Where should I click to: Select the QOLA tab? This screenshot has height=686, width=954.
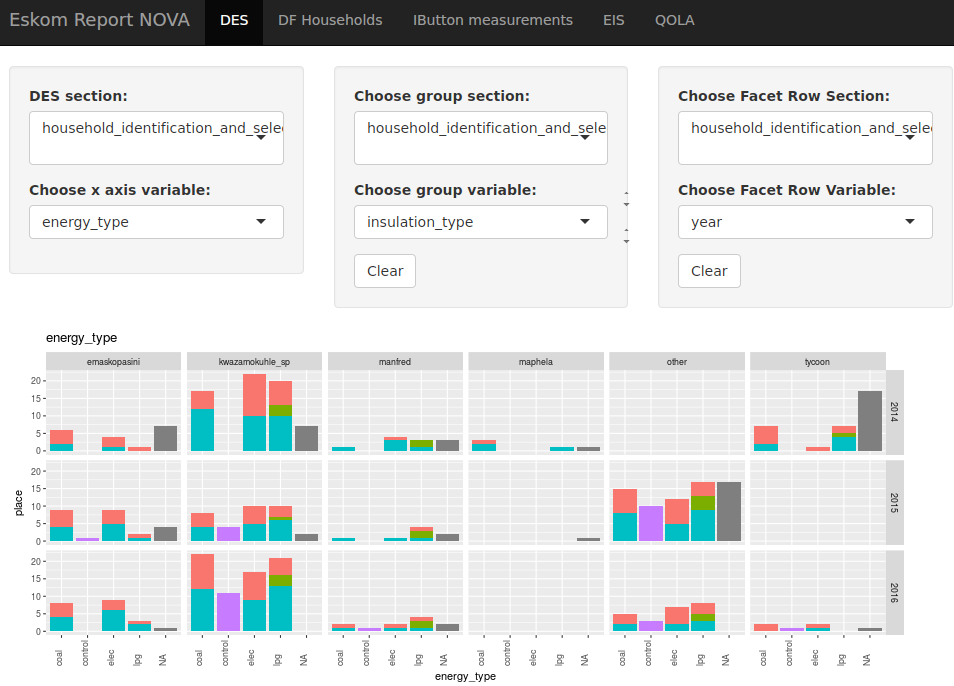point(674,20)
